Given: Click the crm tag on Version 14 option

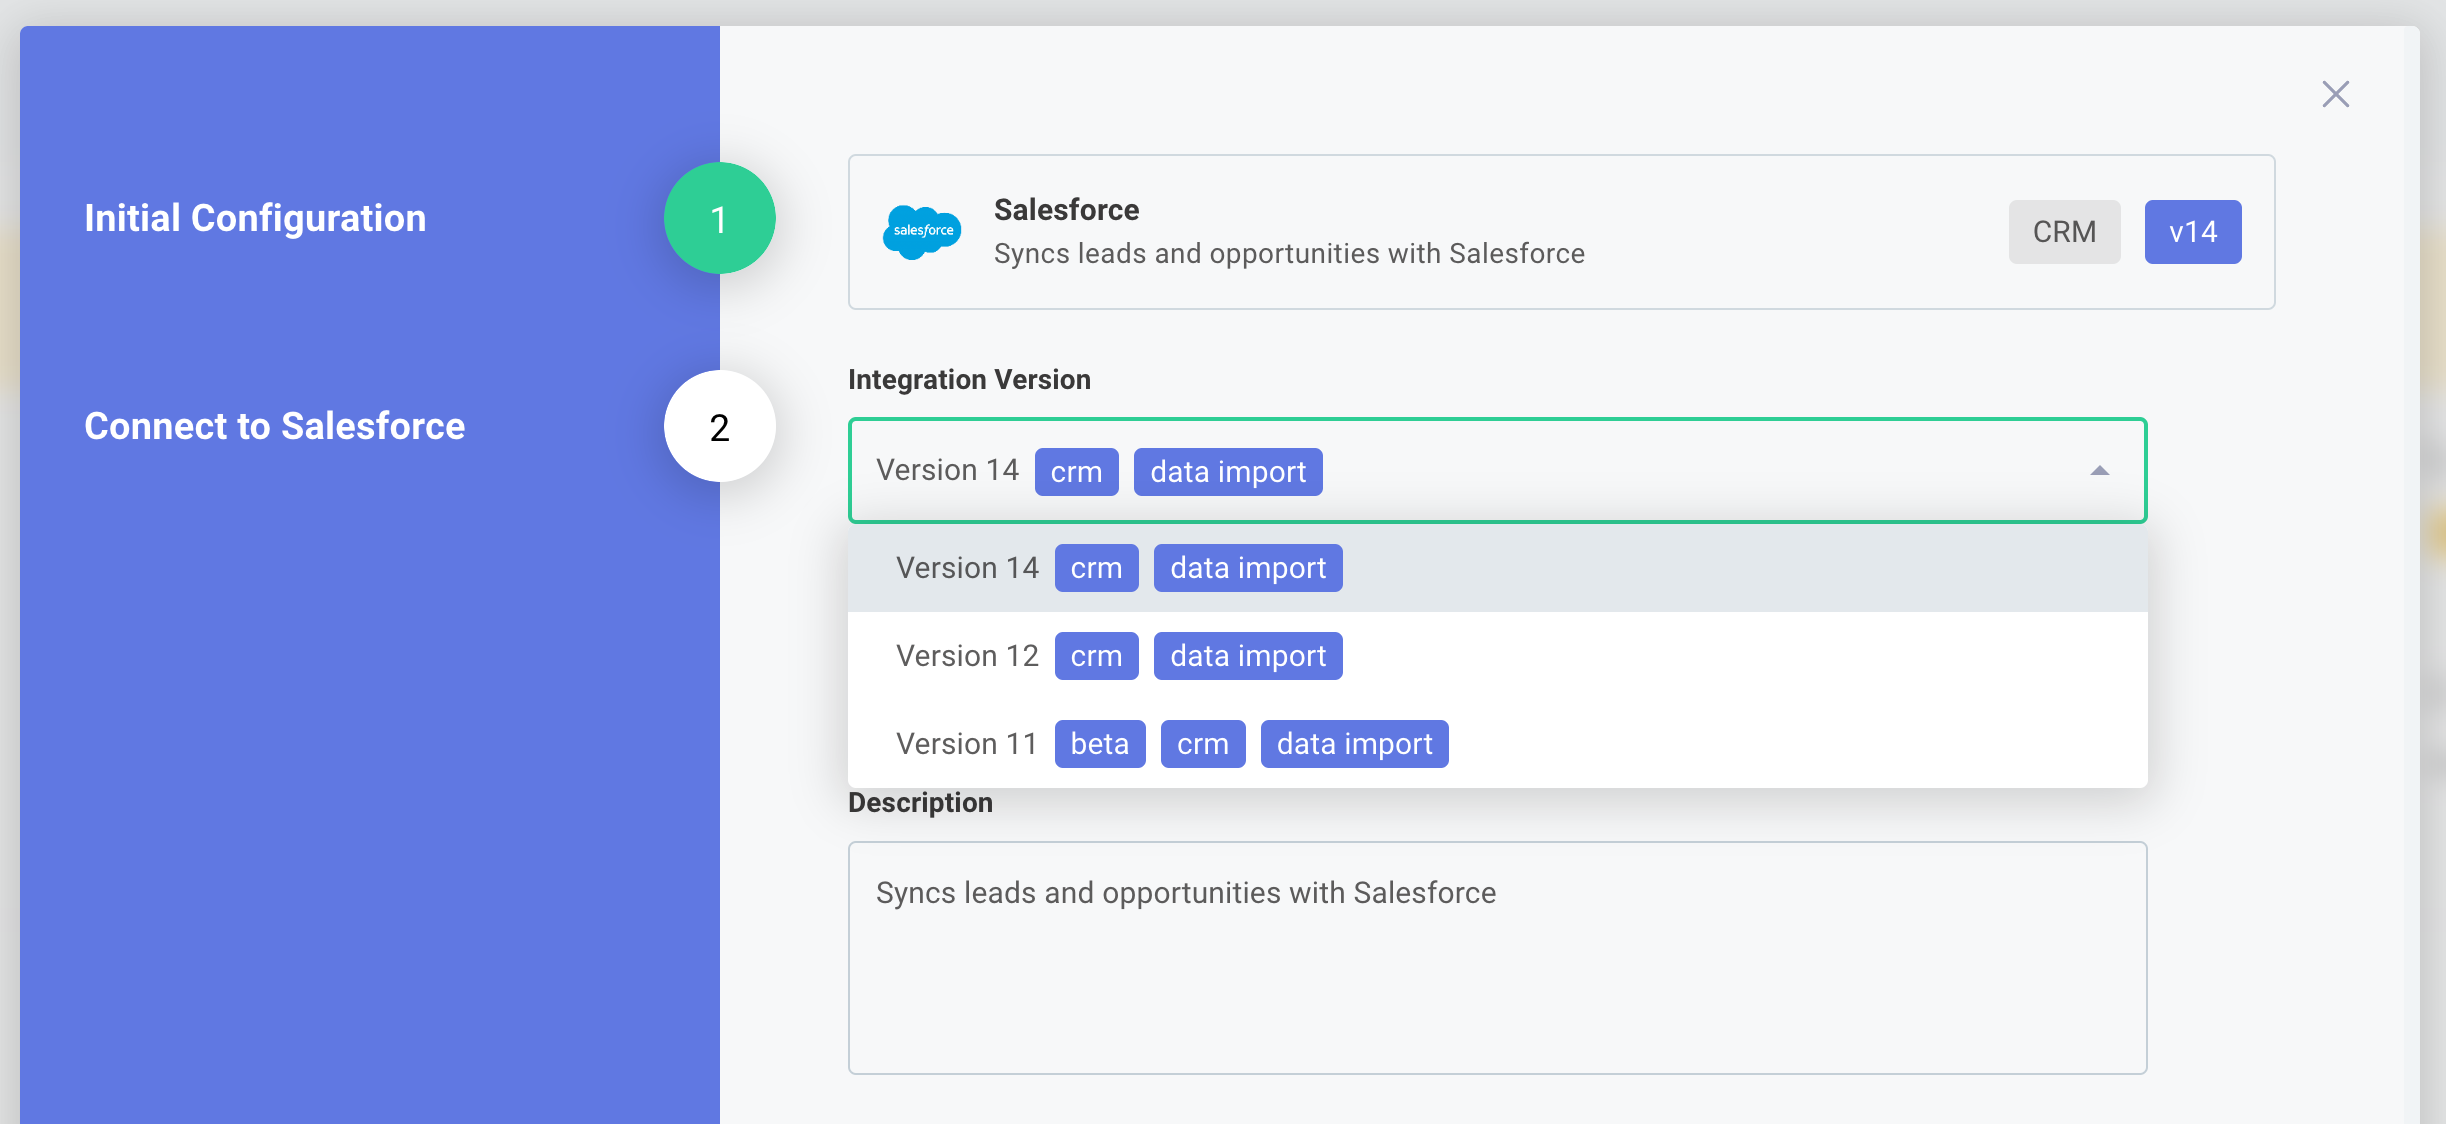Looking at the screenshot, I should click(x=1096, y=567).
